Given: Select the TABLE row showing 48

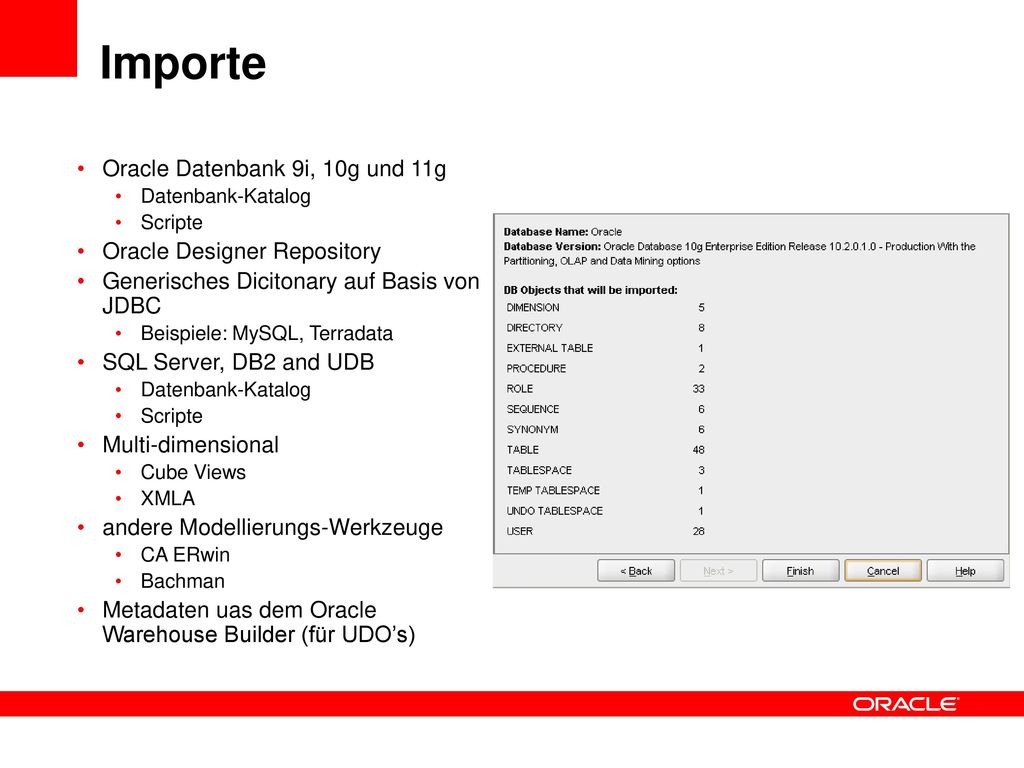Looking at the screenshot, I should (x=605, y=449).
